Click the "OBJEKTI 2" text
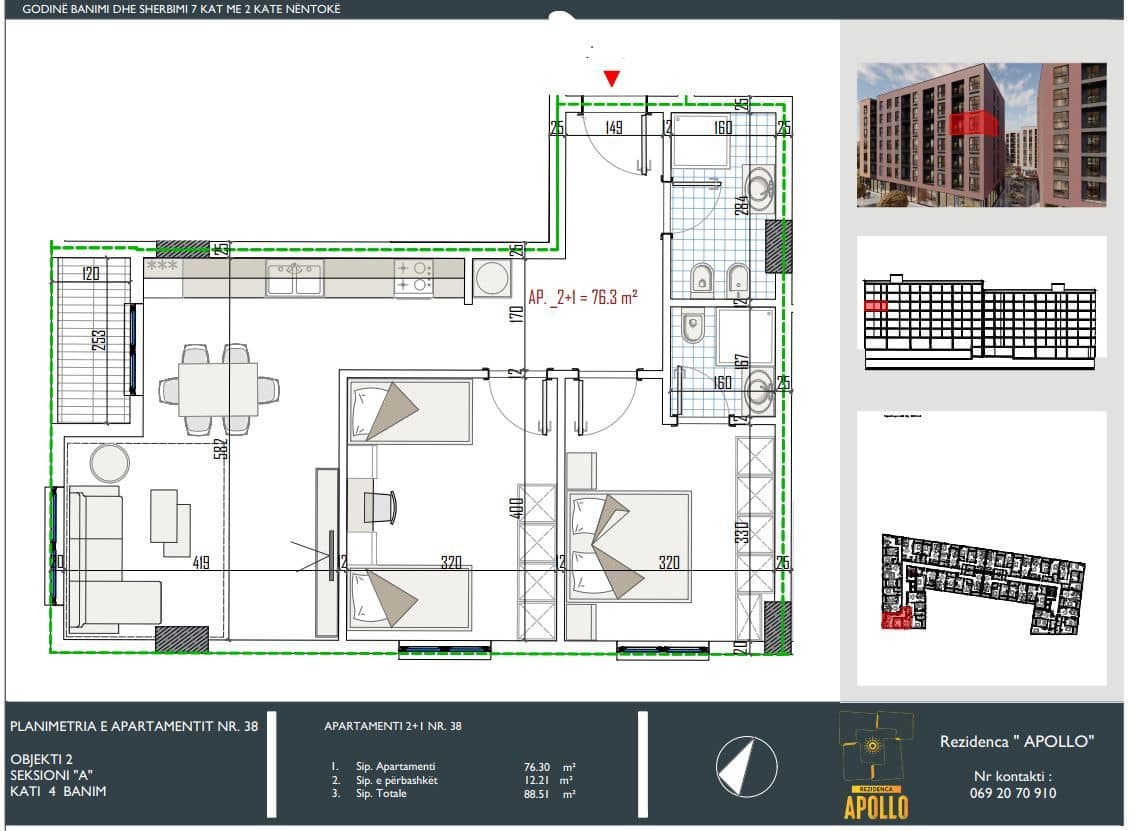The height and width of the screenshot is (831, 1139). point(41,759)
